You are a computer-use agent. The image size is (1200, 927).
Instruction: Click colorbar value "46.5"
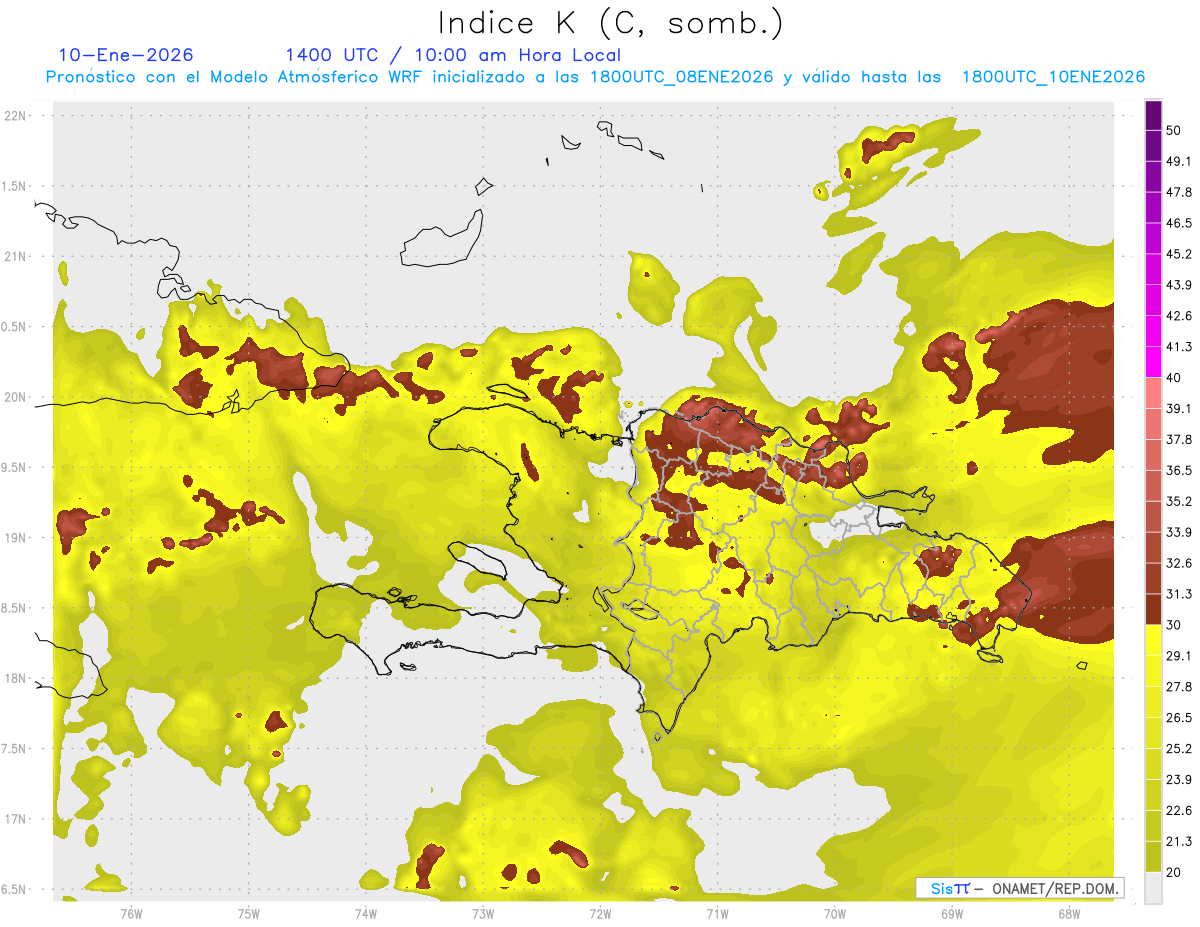tap(1179, 223)
